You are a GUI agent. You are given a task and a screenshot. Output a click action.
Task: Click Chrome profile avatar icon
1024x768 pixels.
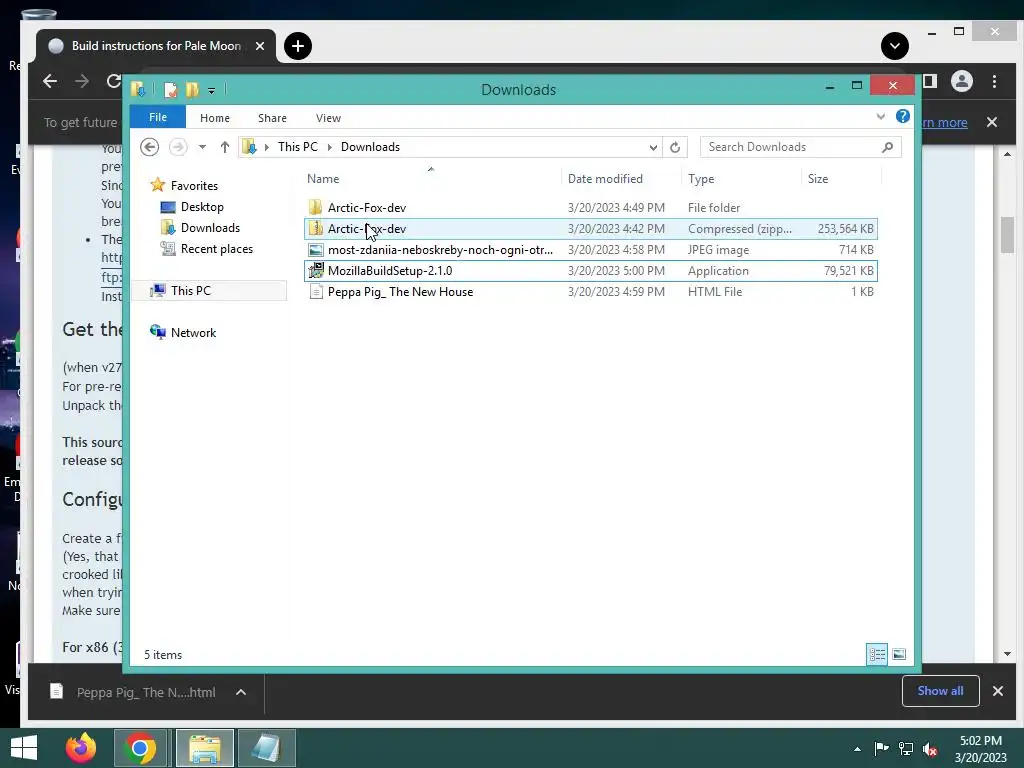pos(961,81)
